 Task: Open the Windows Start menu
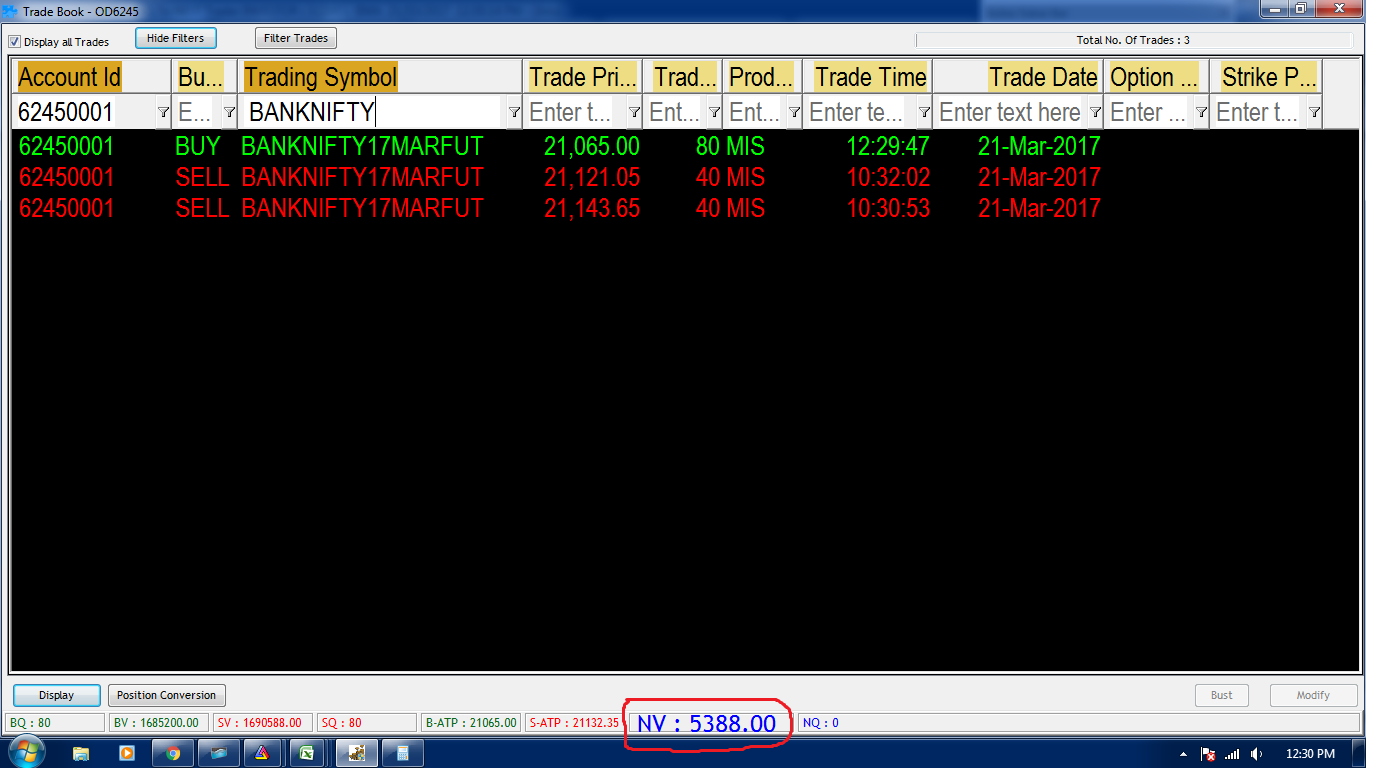[x=26, y=753]
